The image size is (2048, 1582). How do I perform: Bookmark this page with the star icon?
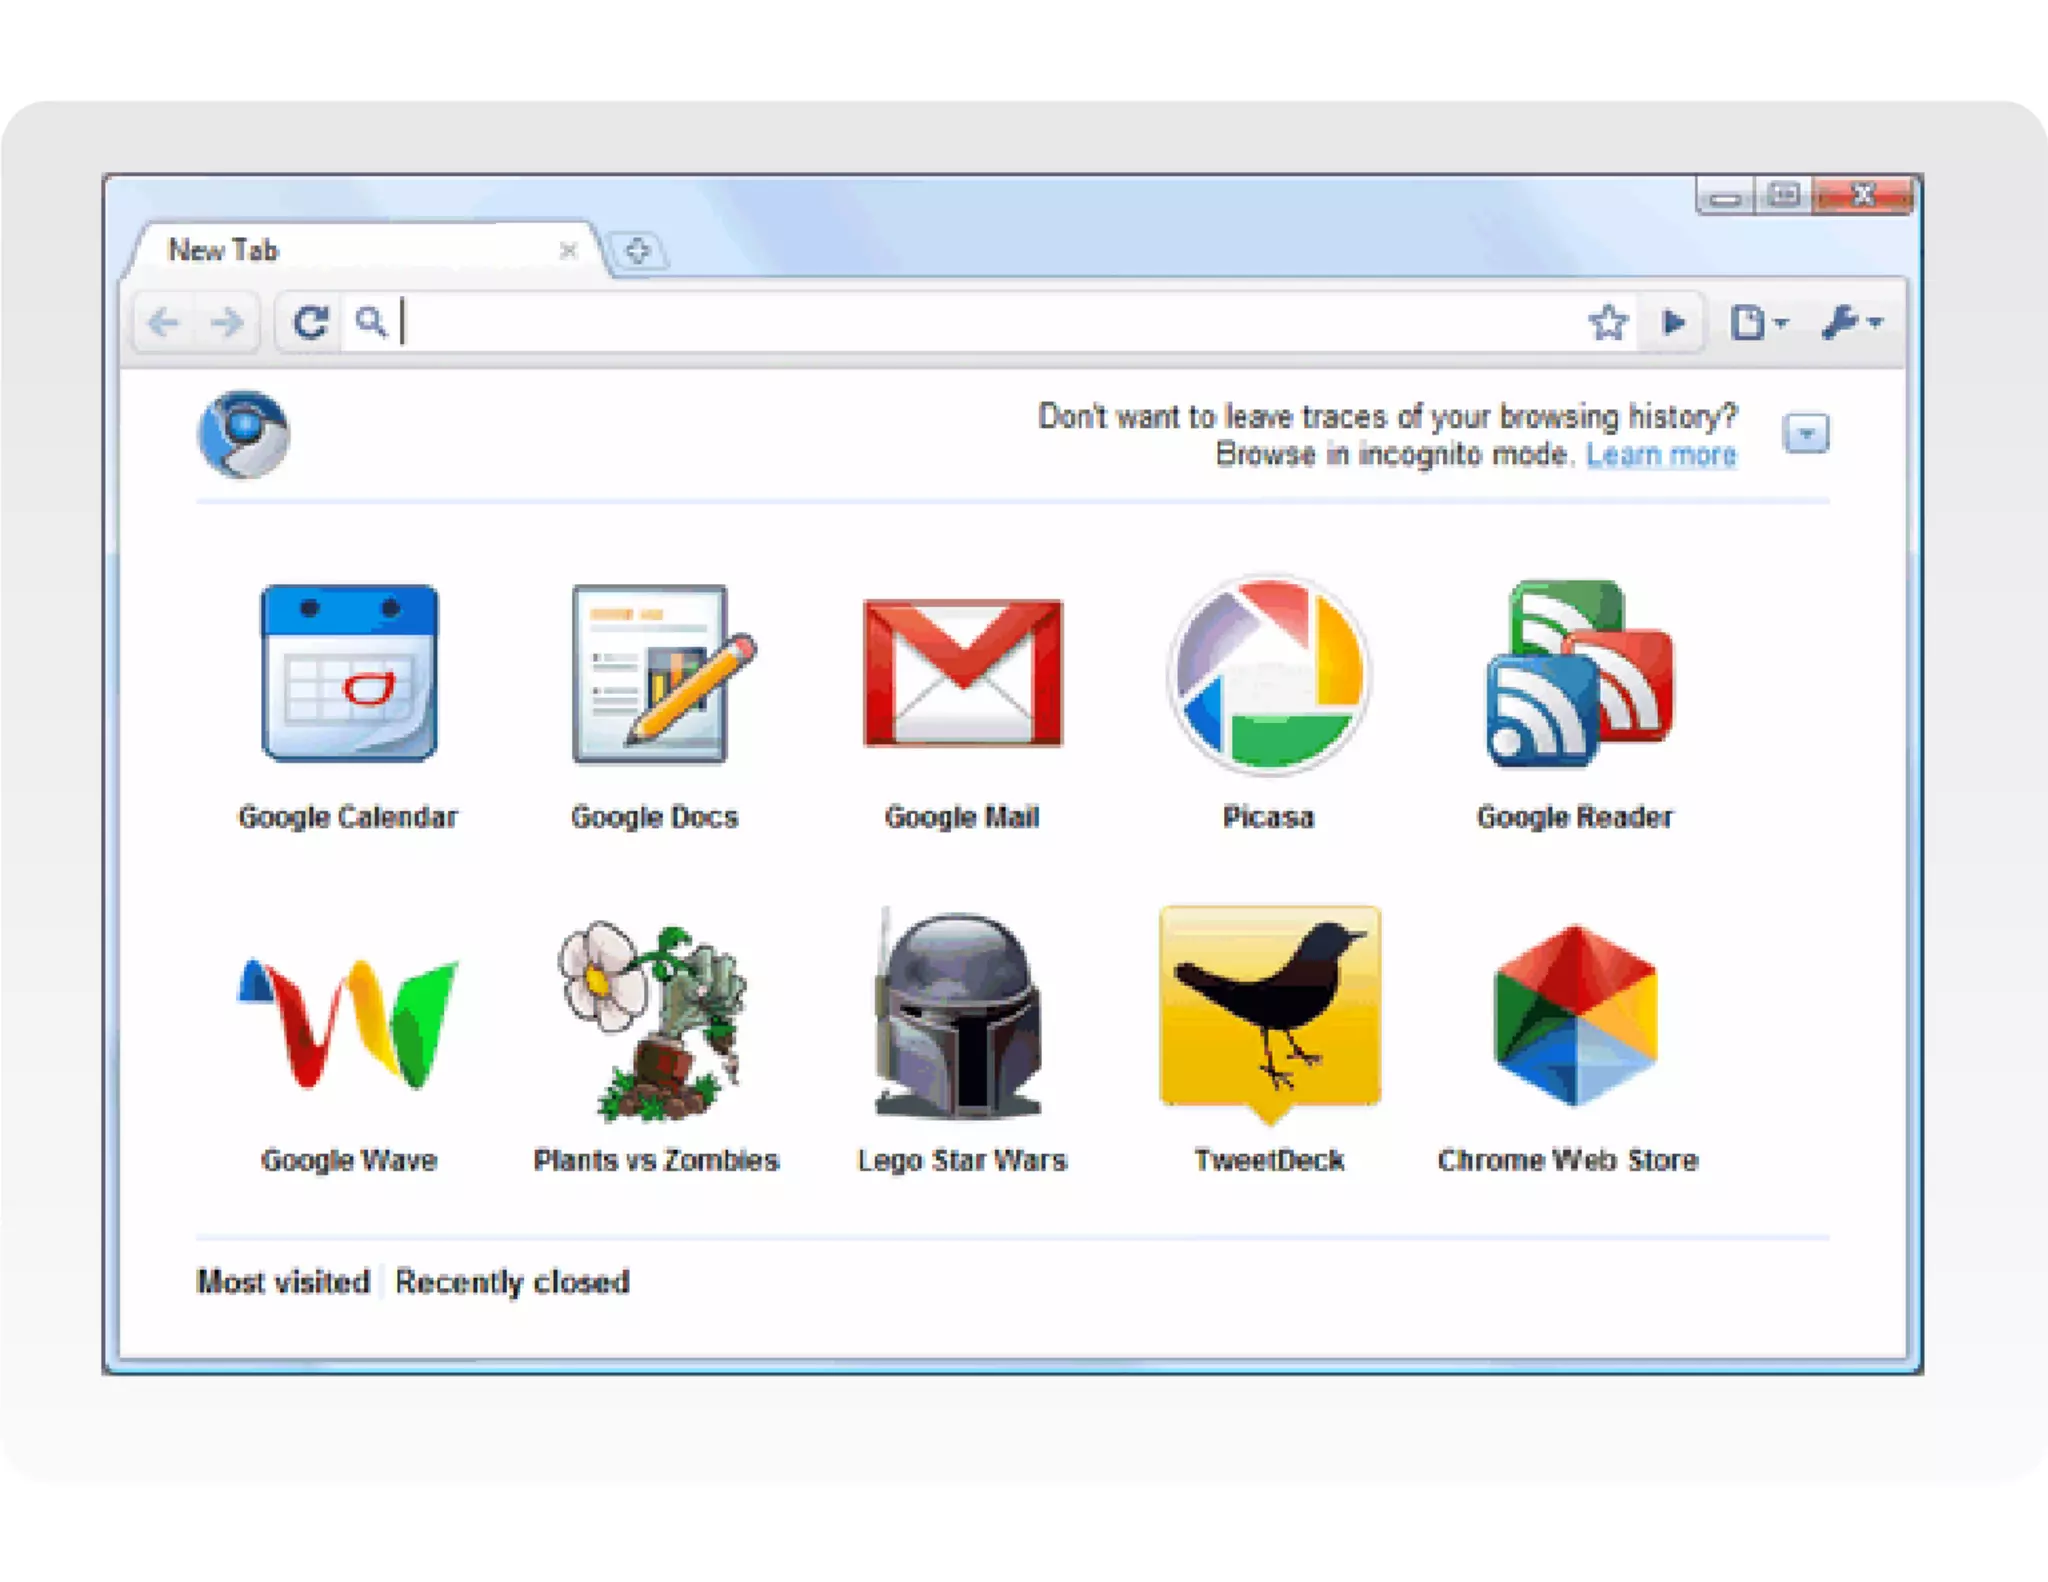click(x=1608, y=322)
